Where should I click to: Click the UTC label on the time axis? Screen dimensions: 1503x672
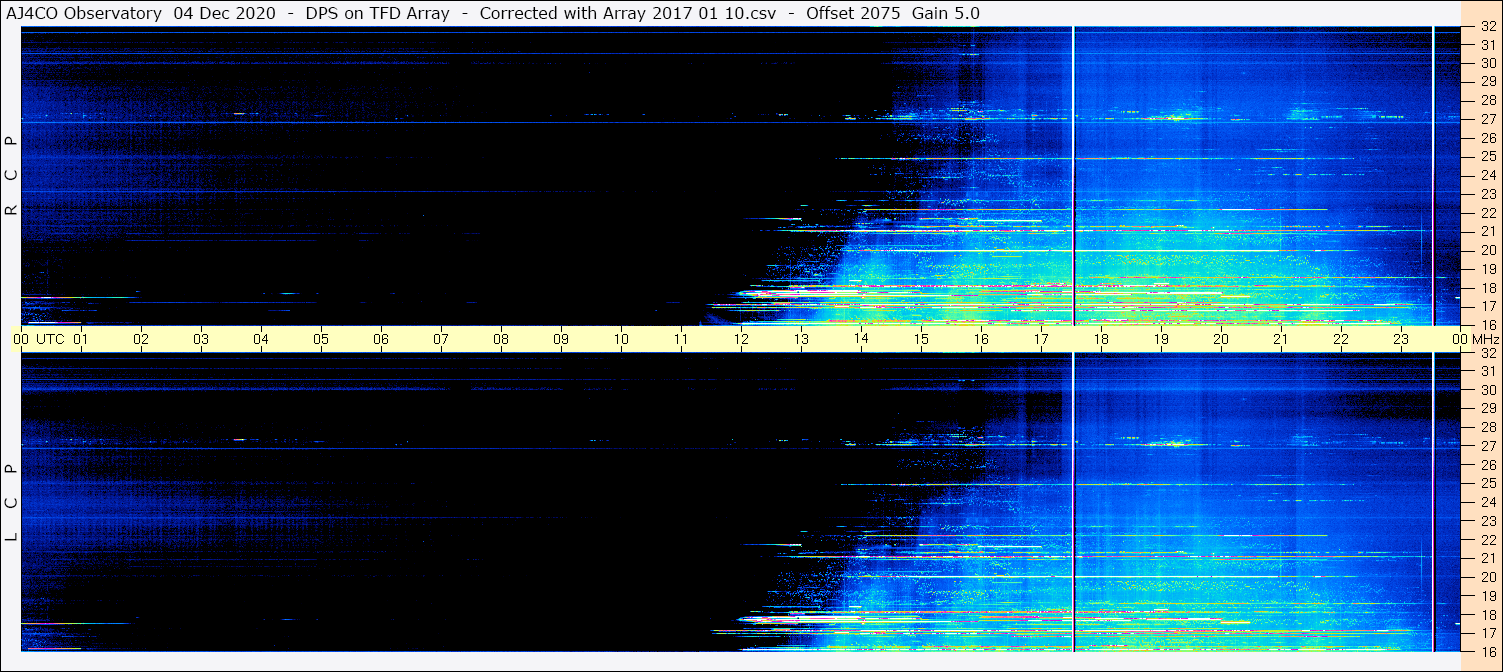coord(50,339)
